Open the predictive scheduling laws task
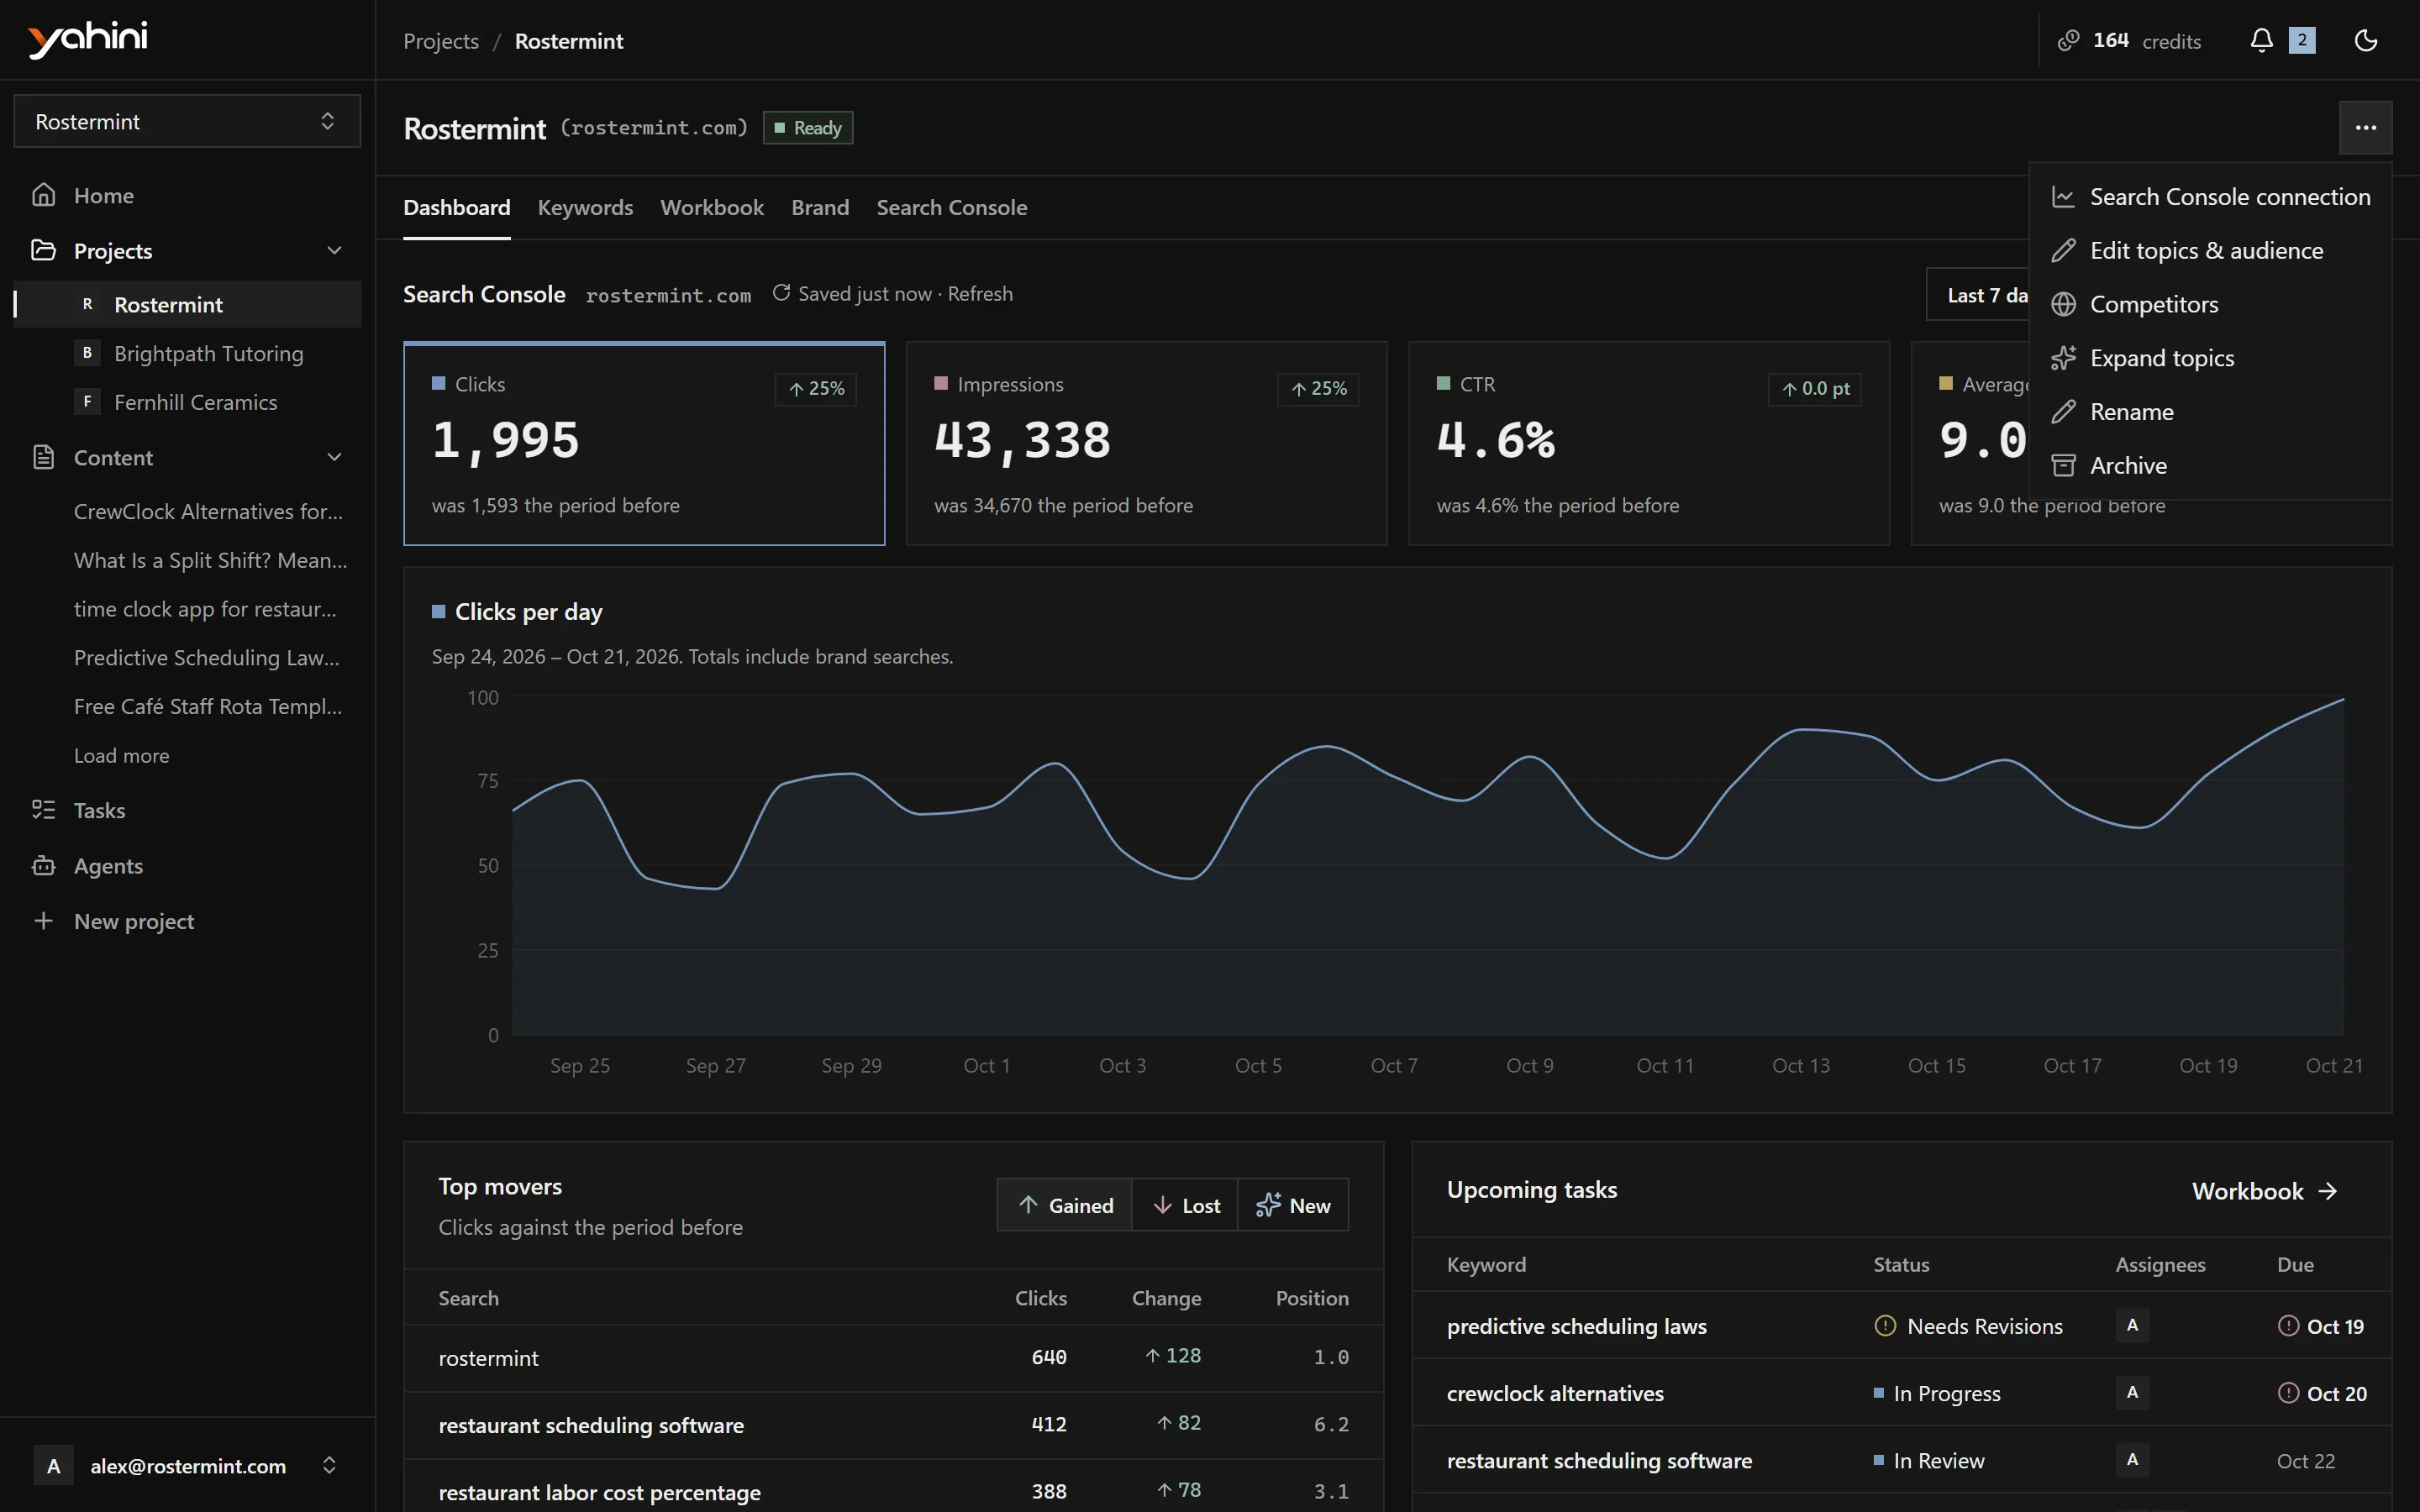The image size is (2420, 1512). tap(1902, 1325)
